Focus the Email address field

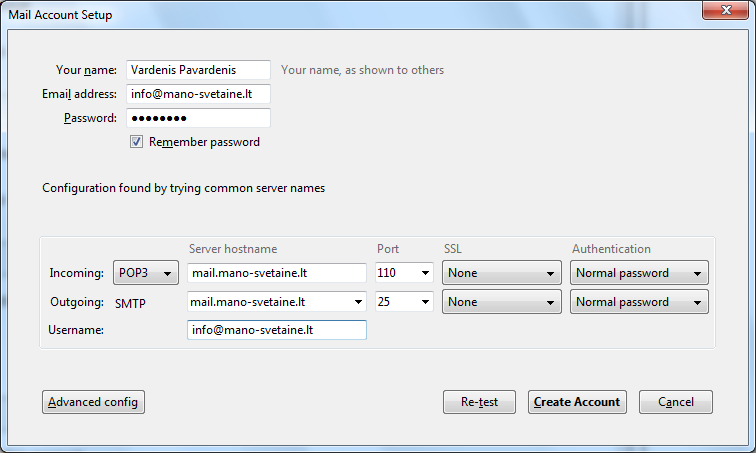click(x=198, y=94)
